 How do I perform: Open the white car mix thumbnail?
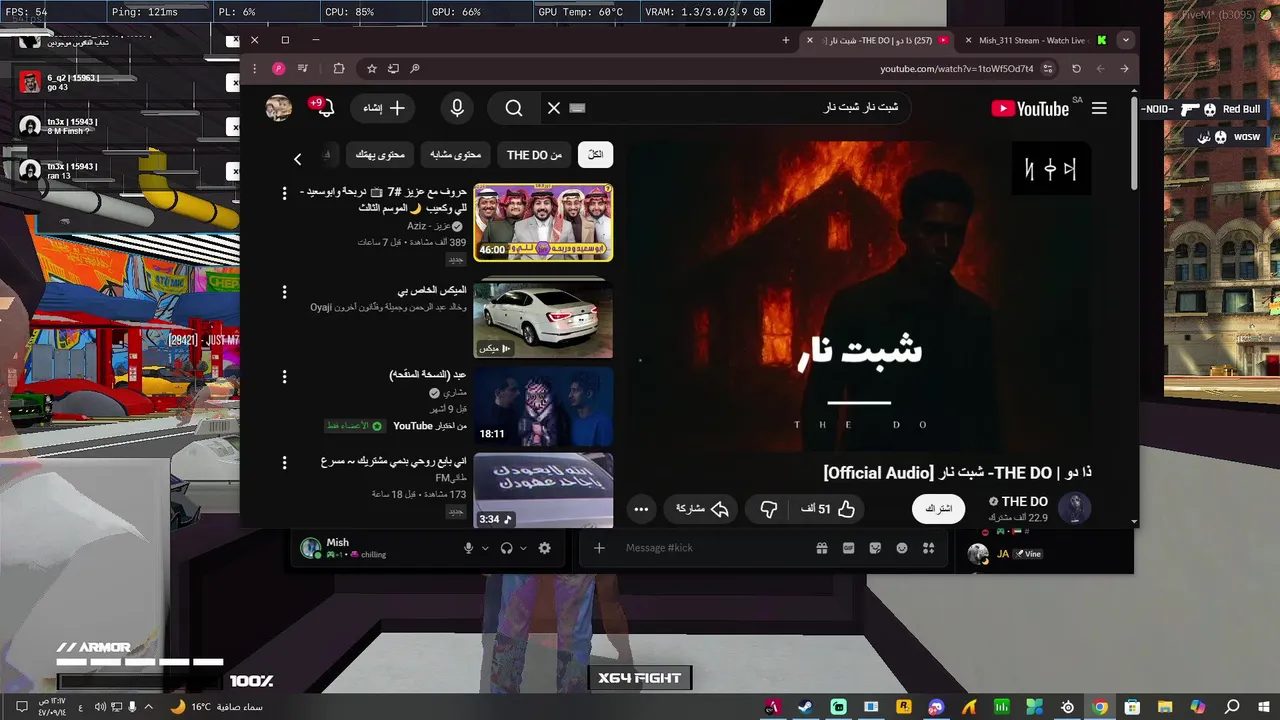tap(543, 318)
